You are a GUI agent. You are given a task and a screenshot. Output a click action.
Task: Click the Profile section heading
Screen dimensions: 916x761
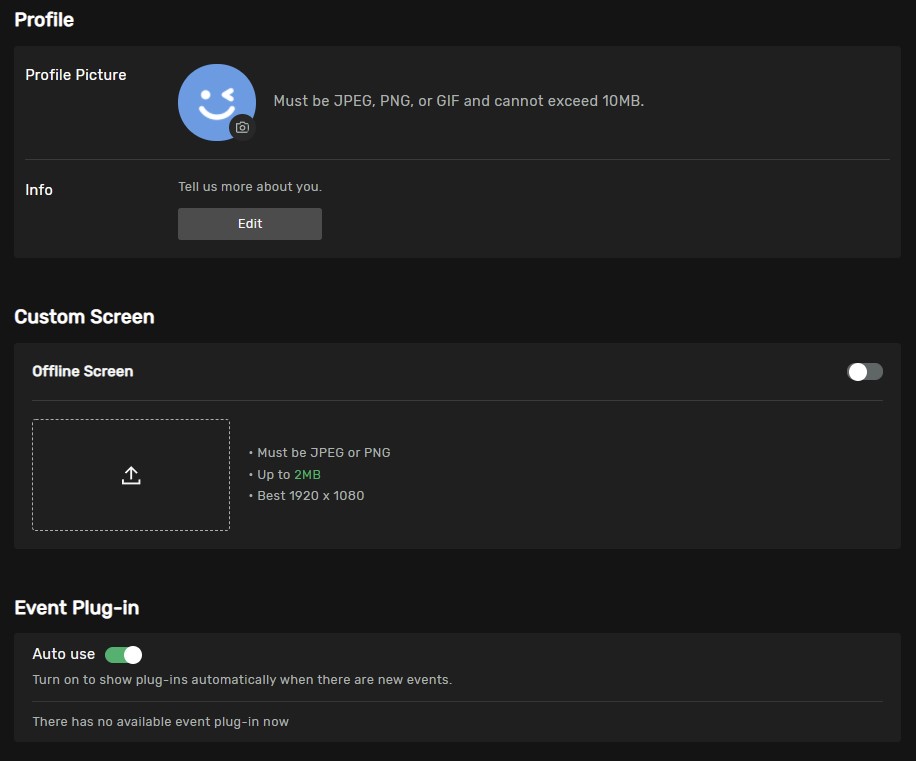click(44, 20)
